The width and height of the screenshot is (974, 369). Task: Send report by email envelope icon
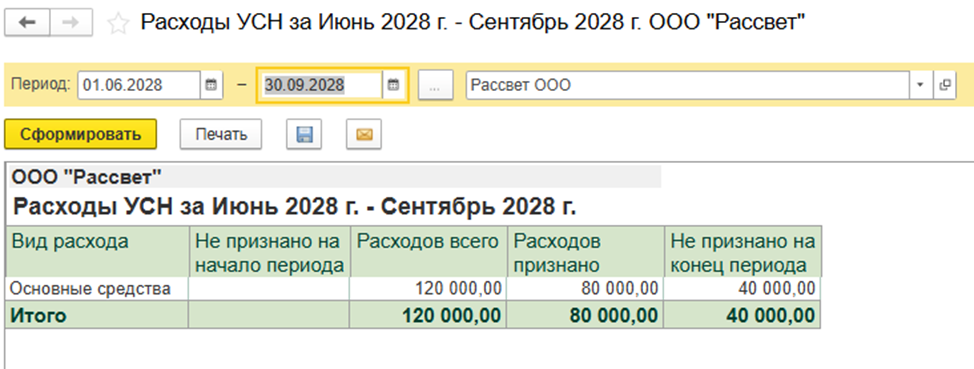pos(364,134)
